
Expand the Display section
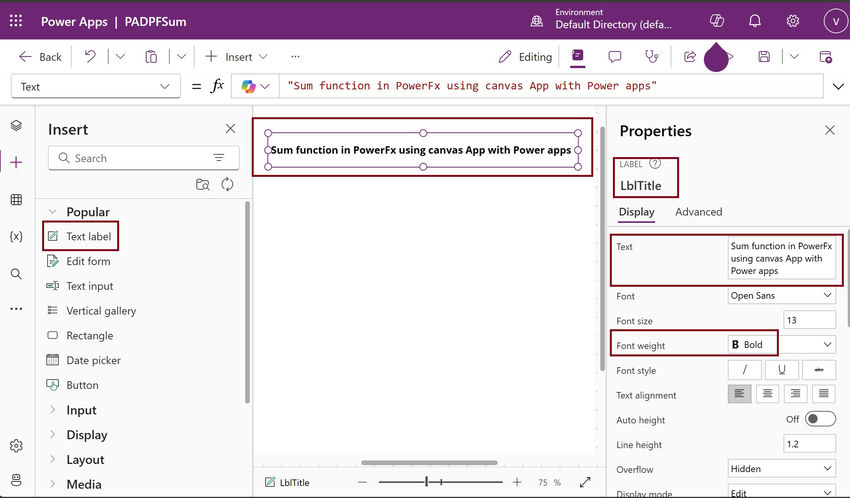(53, 435)
